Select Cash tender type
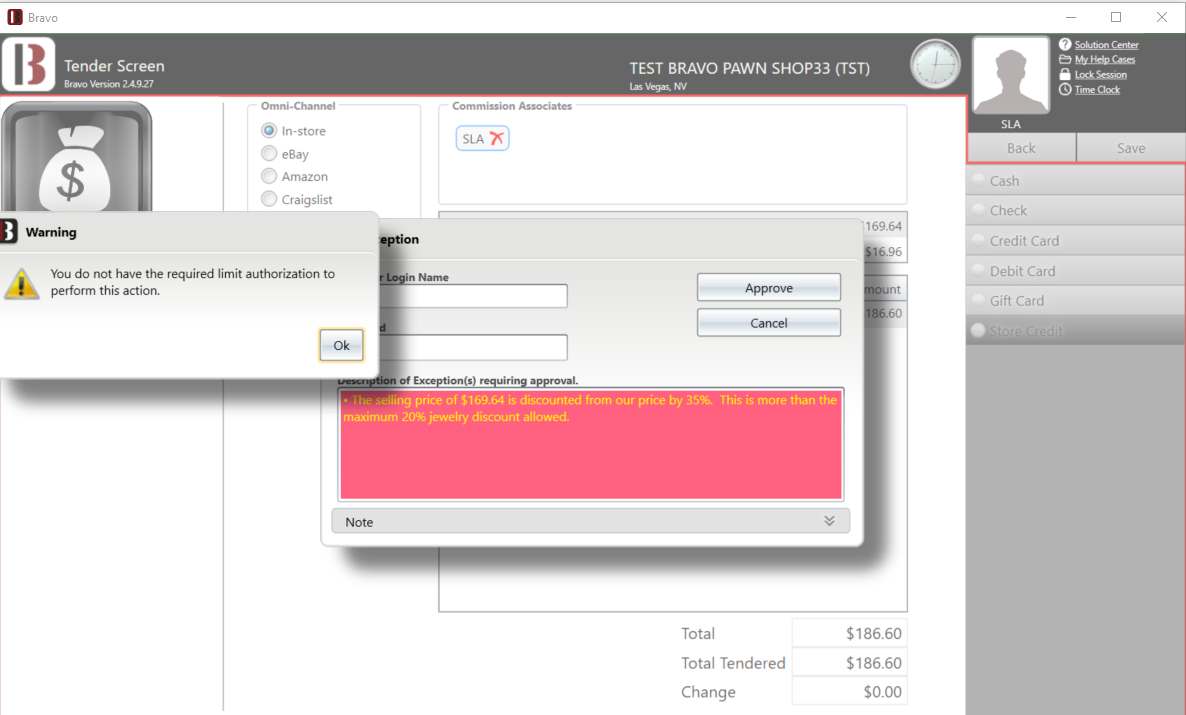This screenshot has height=715, width=1186. 1004,181
